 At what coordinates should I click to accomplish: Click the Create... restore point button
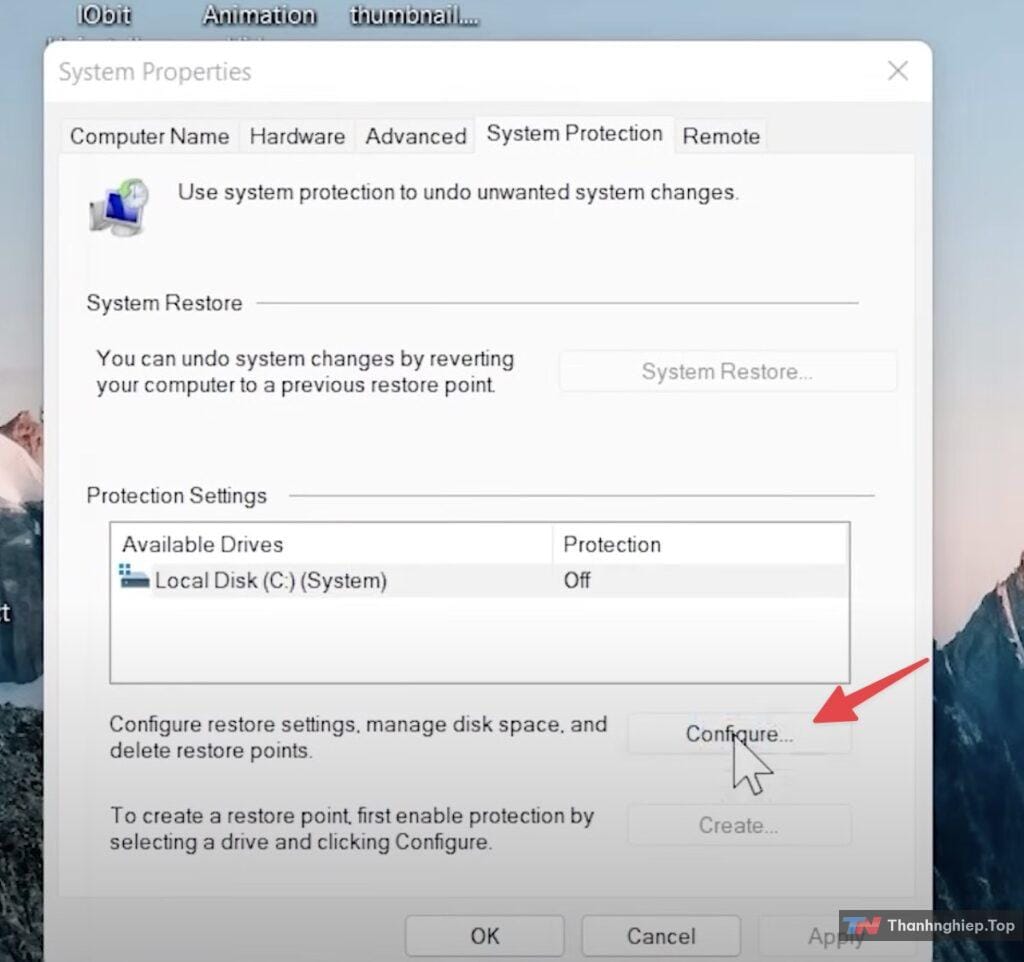point(738,826)
